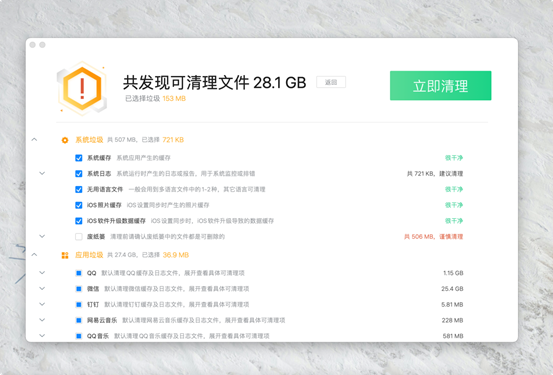Click the 微信 description about cache and log files
This screenshot has height=375, width=553.
pyautogui.click(x=177, y=289)
